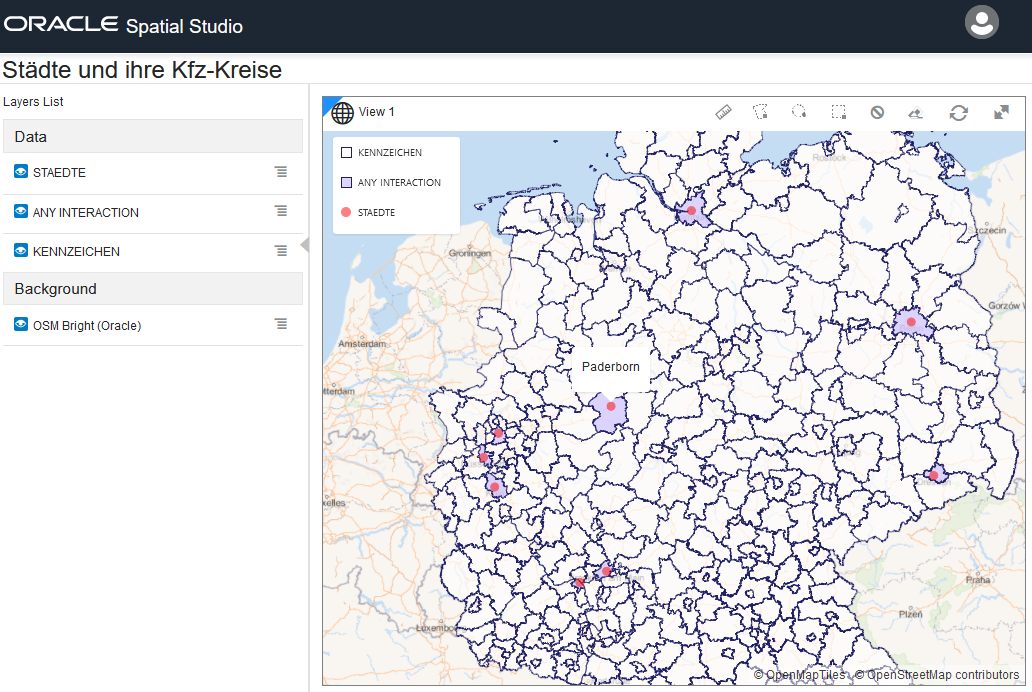Hide the KENNZEICHEN layer using eye icon

[21, 251]
